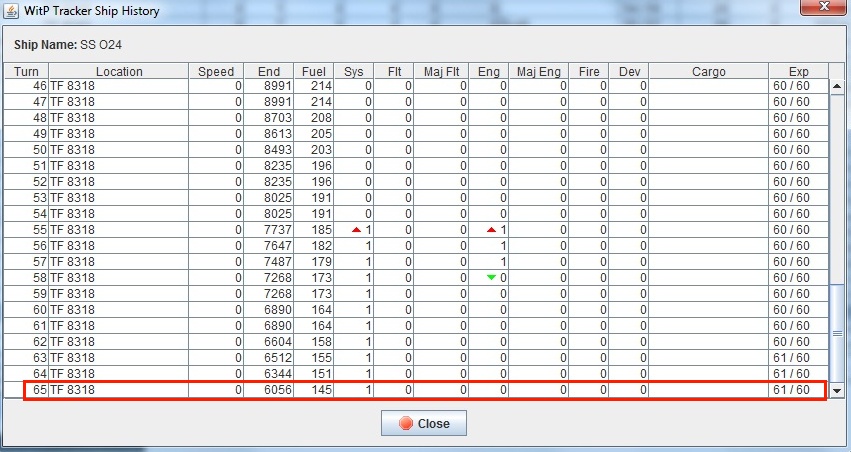Click red up arrow in Sys turn 55
This screenshot has height=452, width=851.
coord(356,230)
